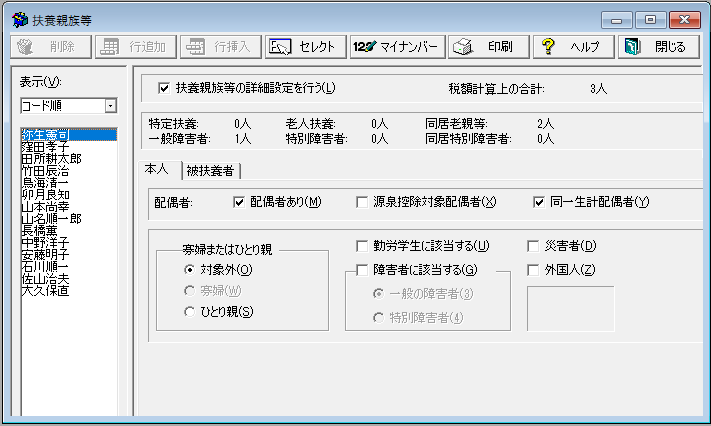The height and width of the screenshot is (426, 711).
Task: Toggle 扶養親族等の詳細設定を行う checkbox
Action: (164, 88)
